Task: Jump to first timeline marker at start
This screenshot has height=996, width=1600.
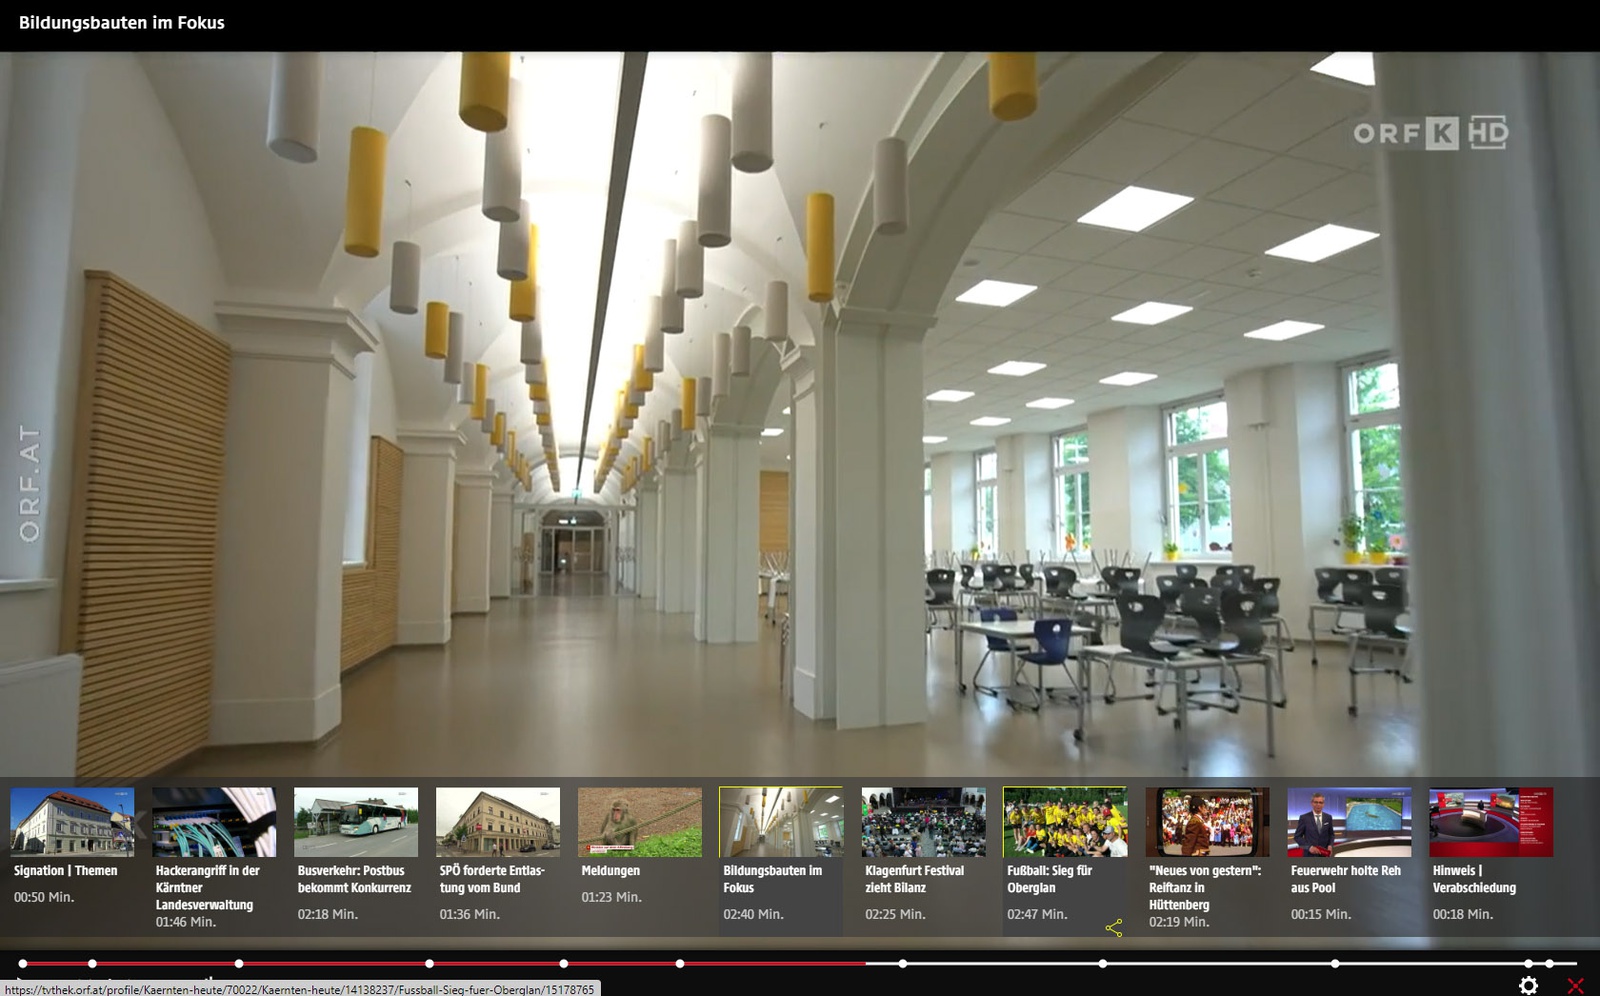Action: point(23,964)
